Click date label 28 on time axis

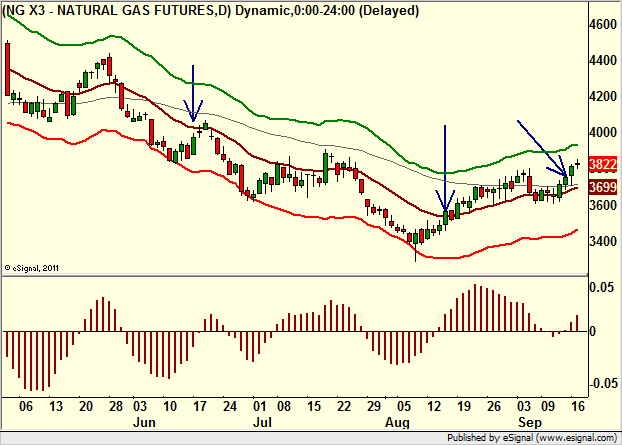(116, 406)
